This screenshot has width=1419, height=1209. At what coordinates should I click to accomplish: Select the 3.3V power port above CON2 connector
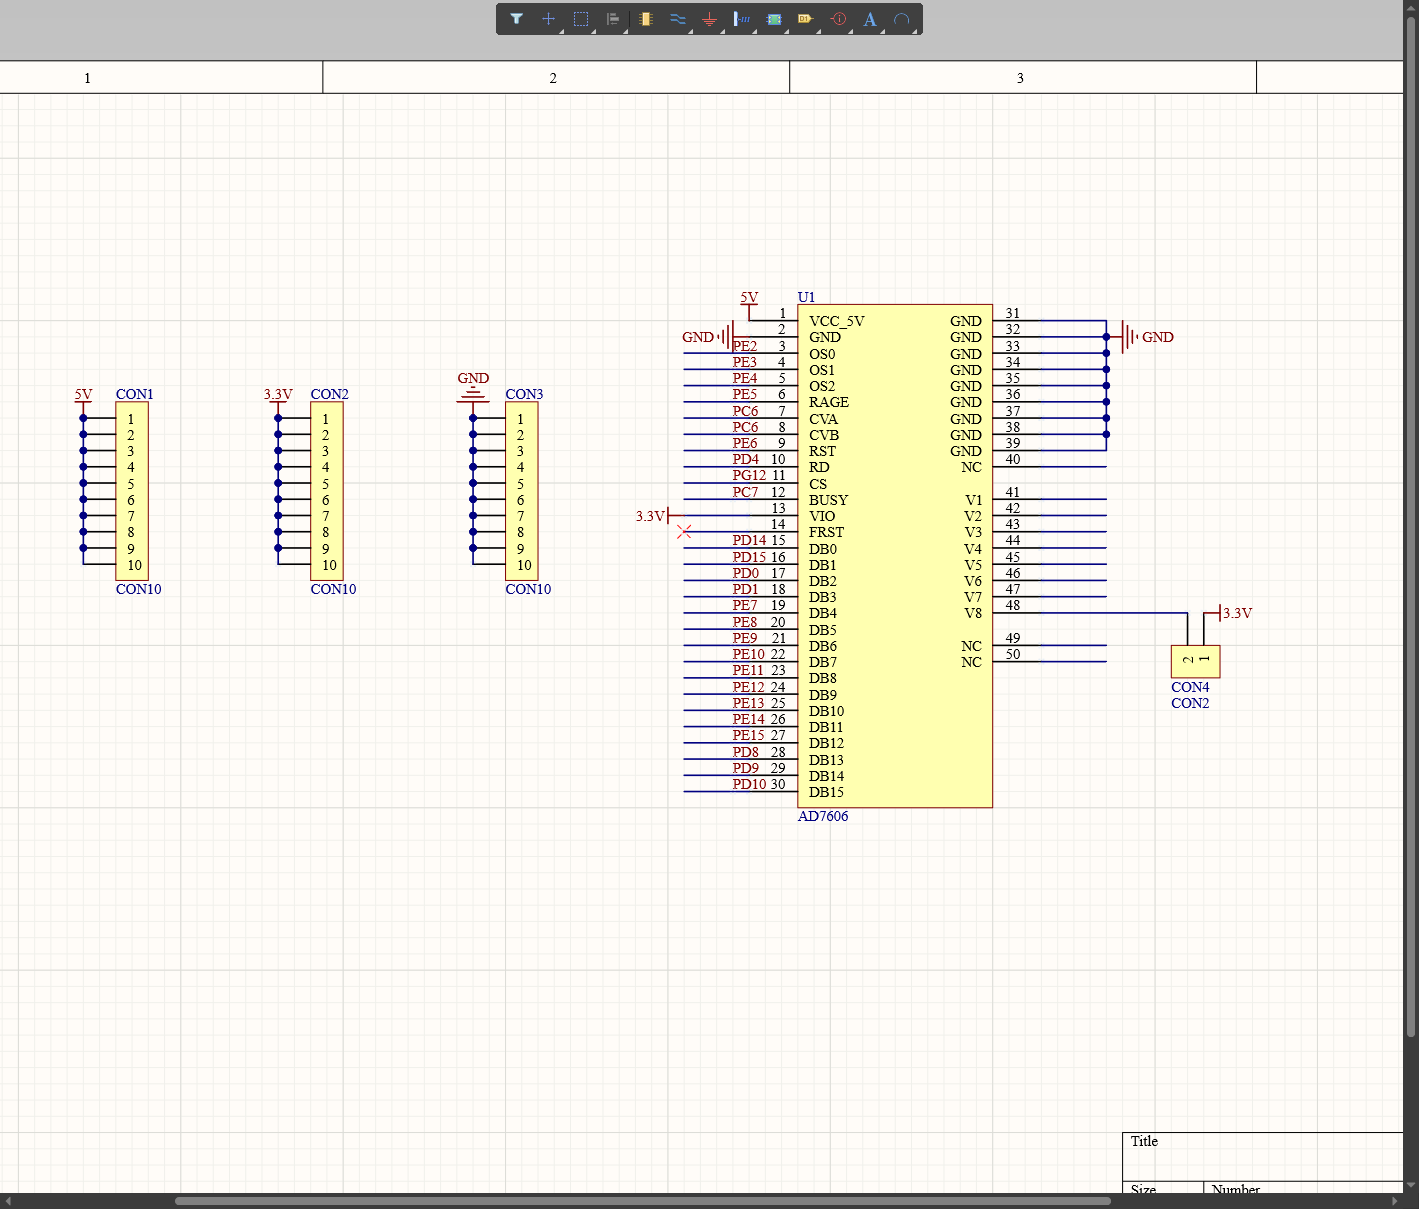(278, 397)
